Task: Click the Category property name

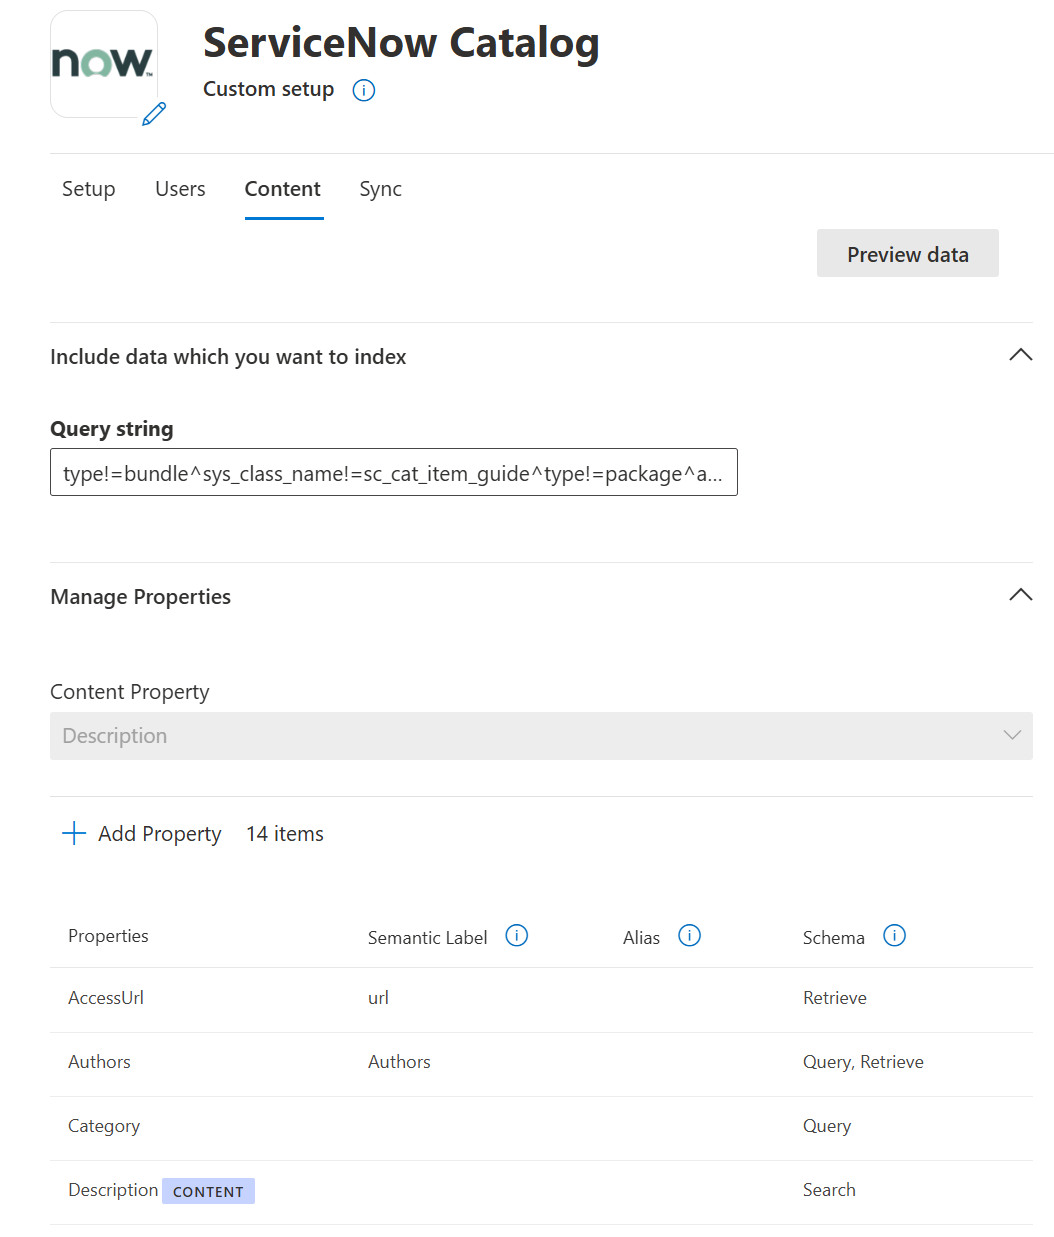Action: 104,1126
